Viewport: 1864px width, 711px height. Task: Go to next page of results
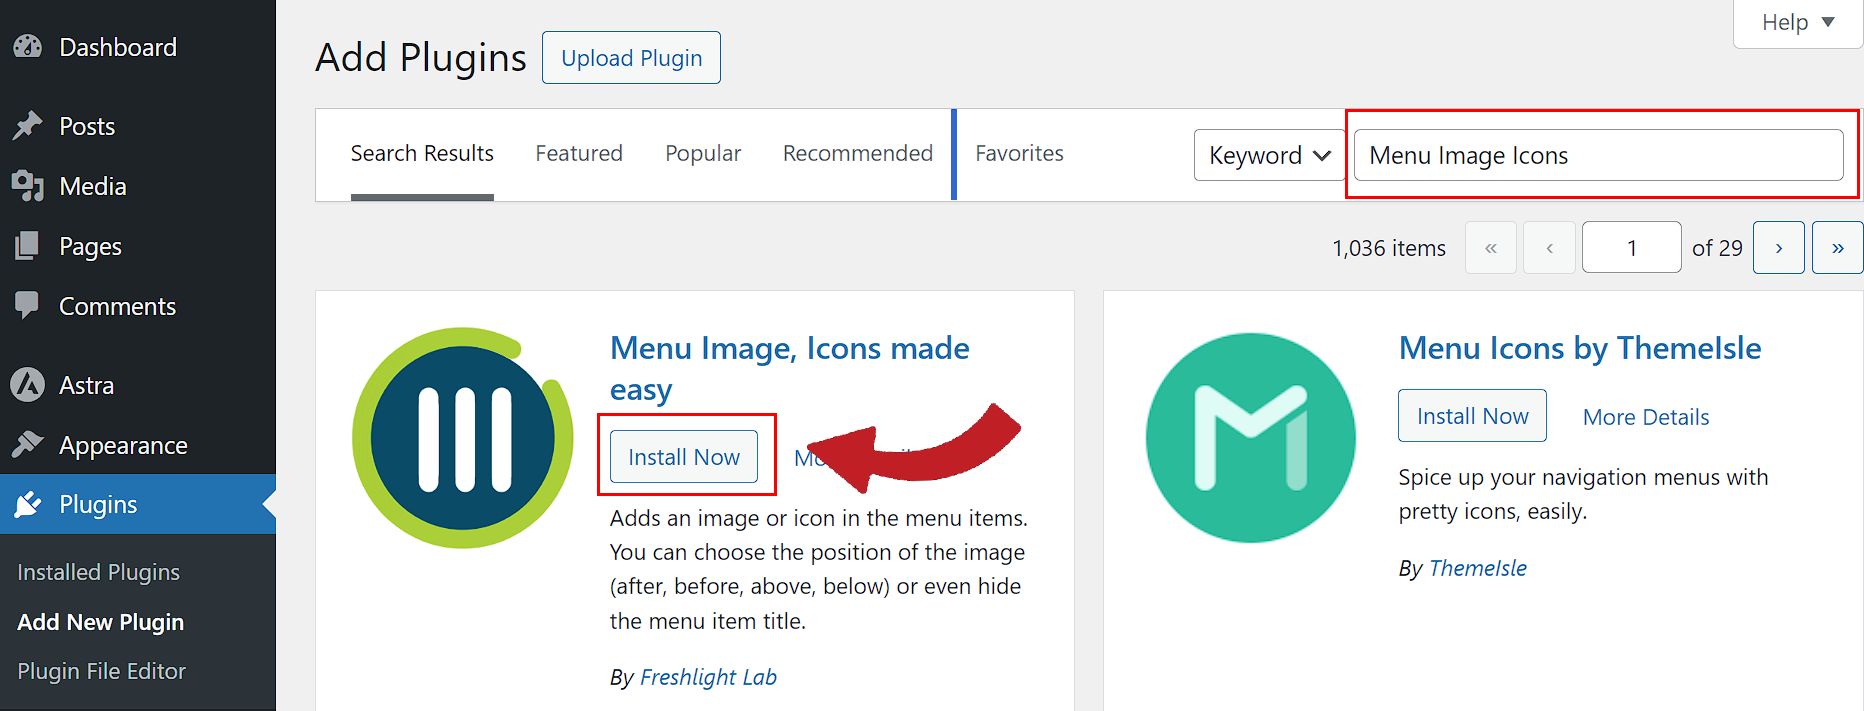[x=1779, y=247]
